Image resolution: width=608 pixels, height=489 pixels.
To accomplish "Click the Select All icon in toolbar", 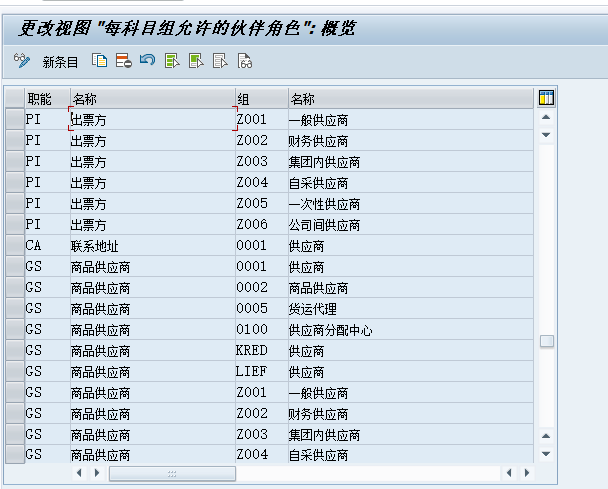I will (172, 62).
